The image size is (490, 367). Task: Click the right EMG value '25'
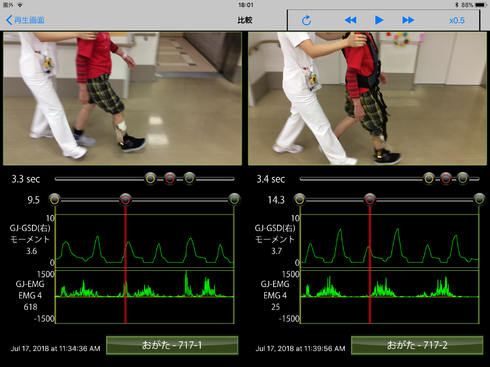click(x=275, y=307)
